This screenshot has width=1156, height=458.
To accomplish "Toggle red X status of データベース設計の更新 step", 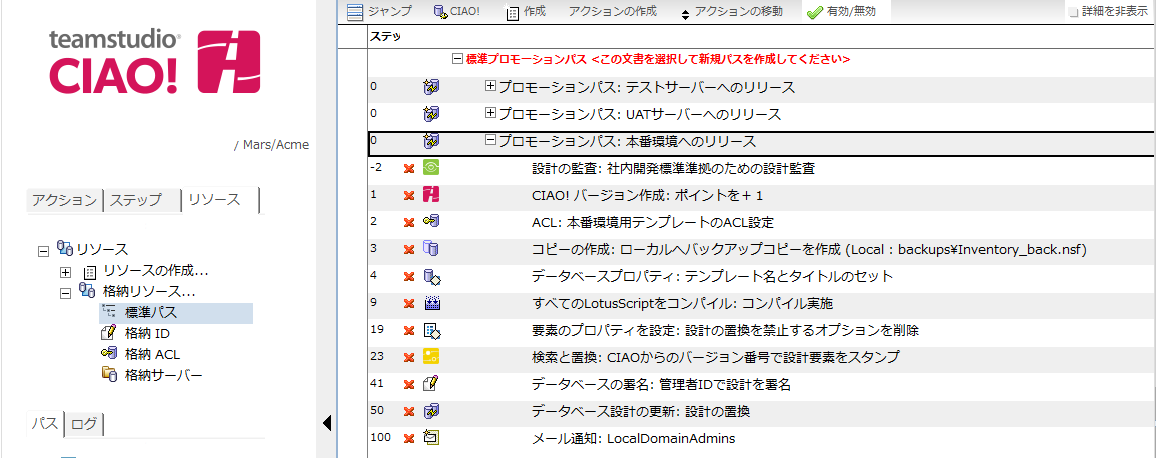I will point(408,411).
